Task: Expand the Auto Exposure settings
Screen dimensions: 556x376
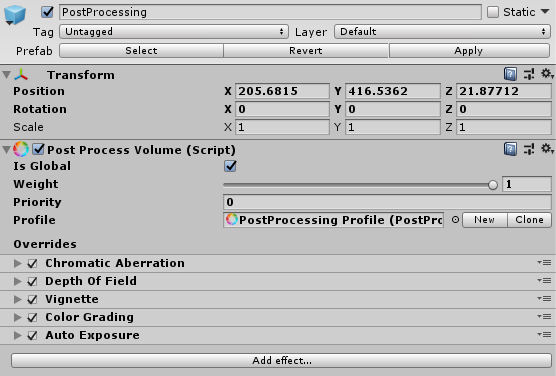Action: click(17, 335)
